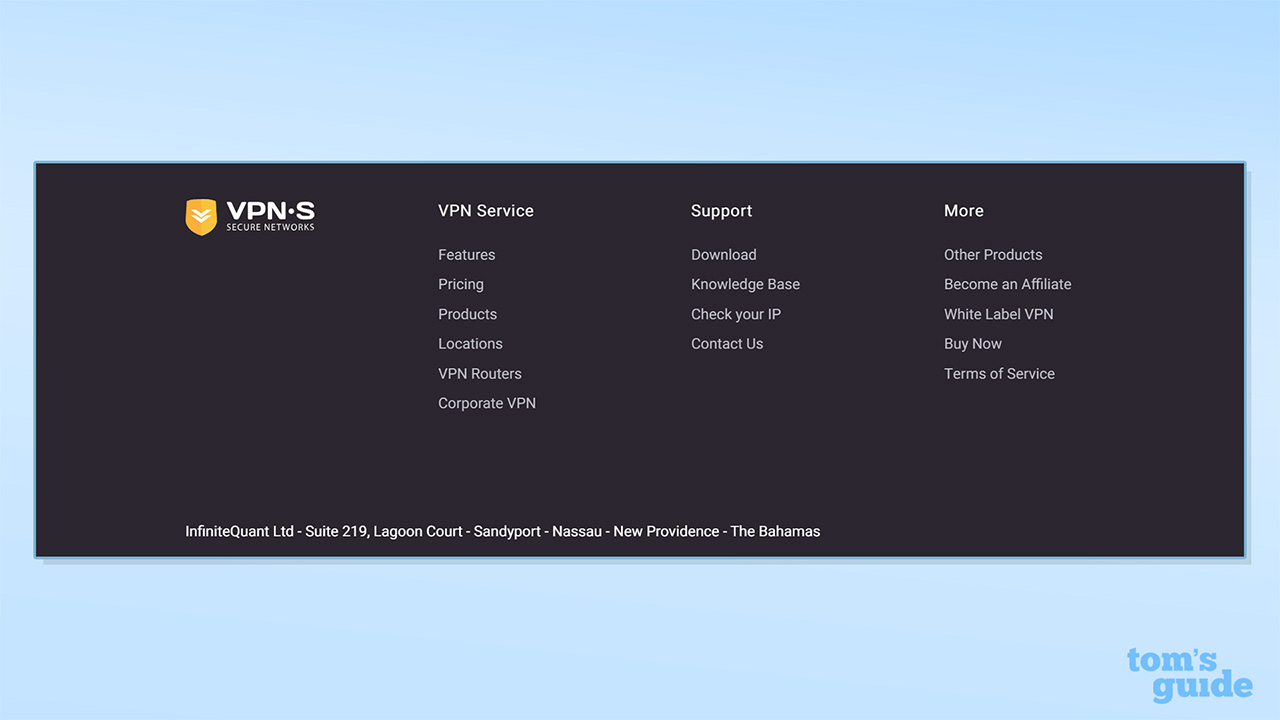Open the Contact Us page
Viewport: 1280px width, 720px height.
pos(726,344)
